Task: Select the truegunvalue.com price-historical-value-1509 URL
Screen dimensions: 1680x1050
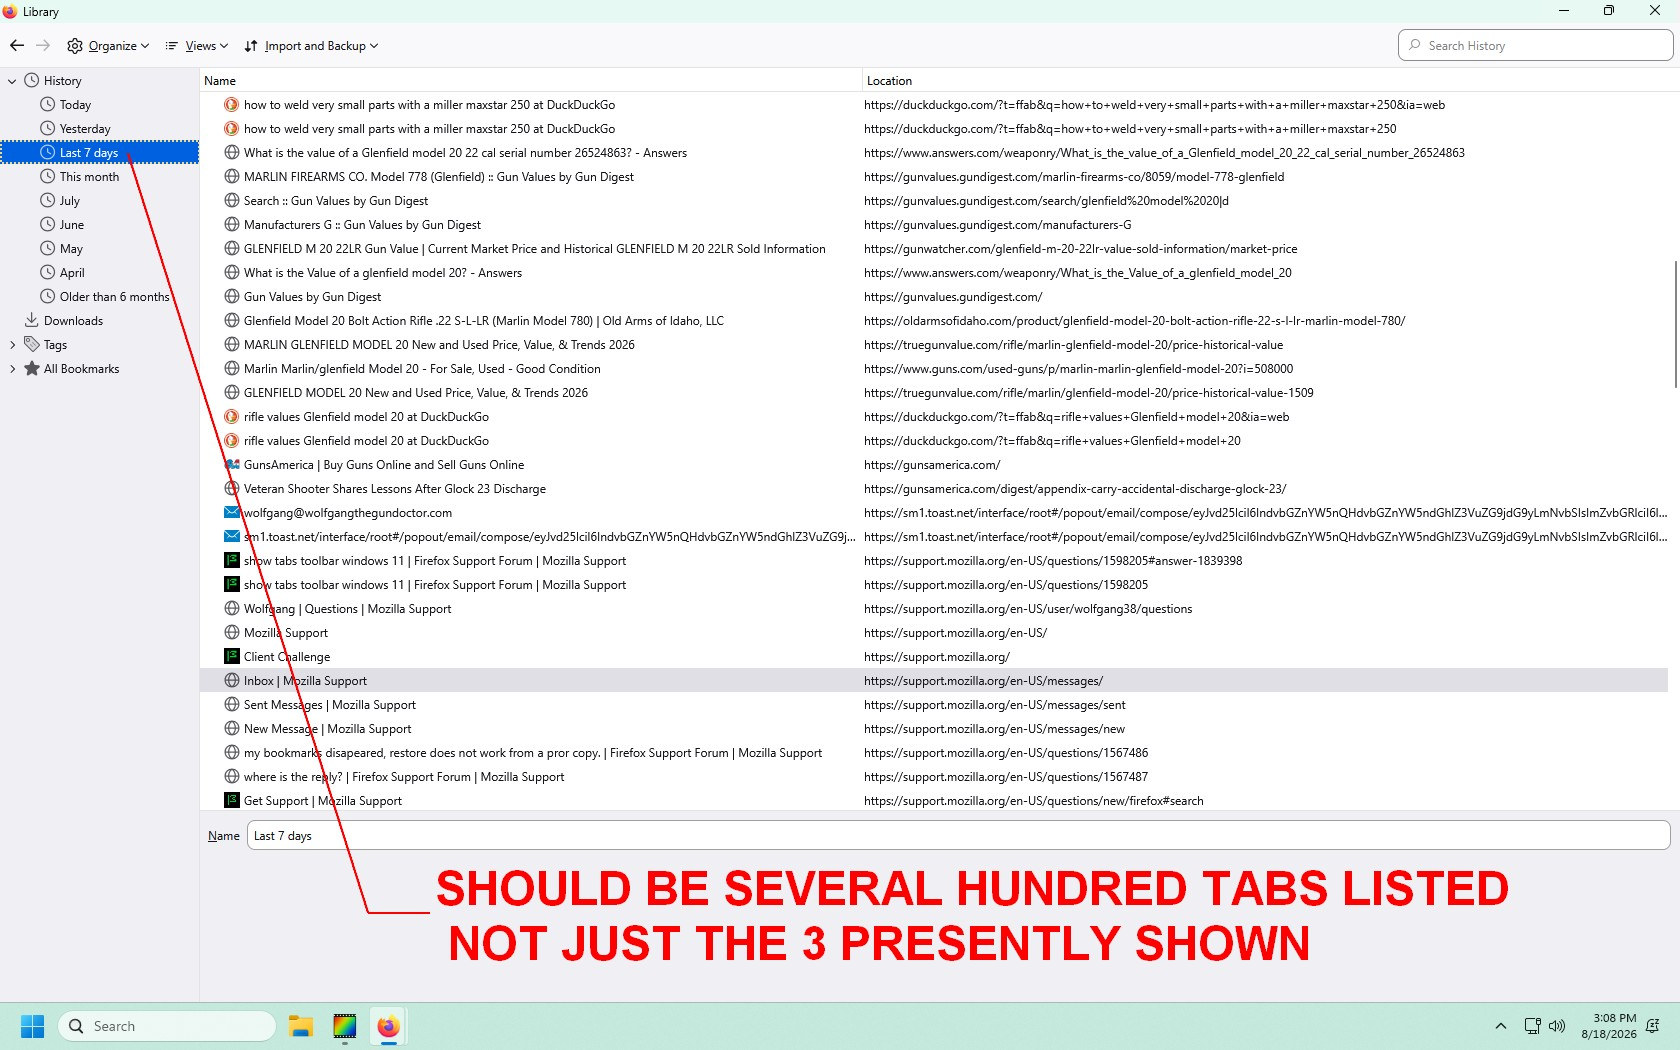Action: [x=1089, y=393]
